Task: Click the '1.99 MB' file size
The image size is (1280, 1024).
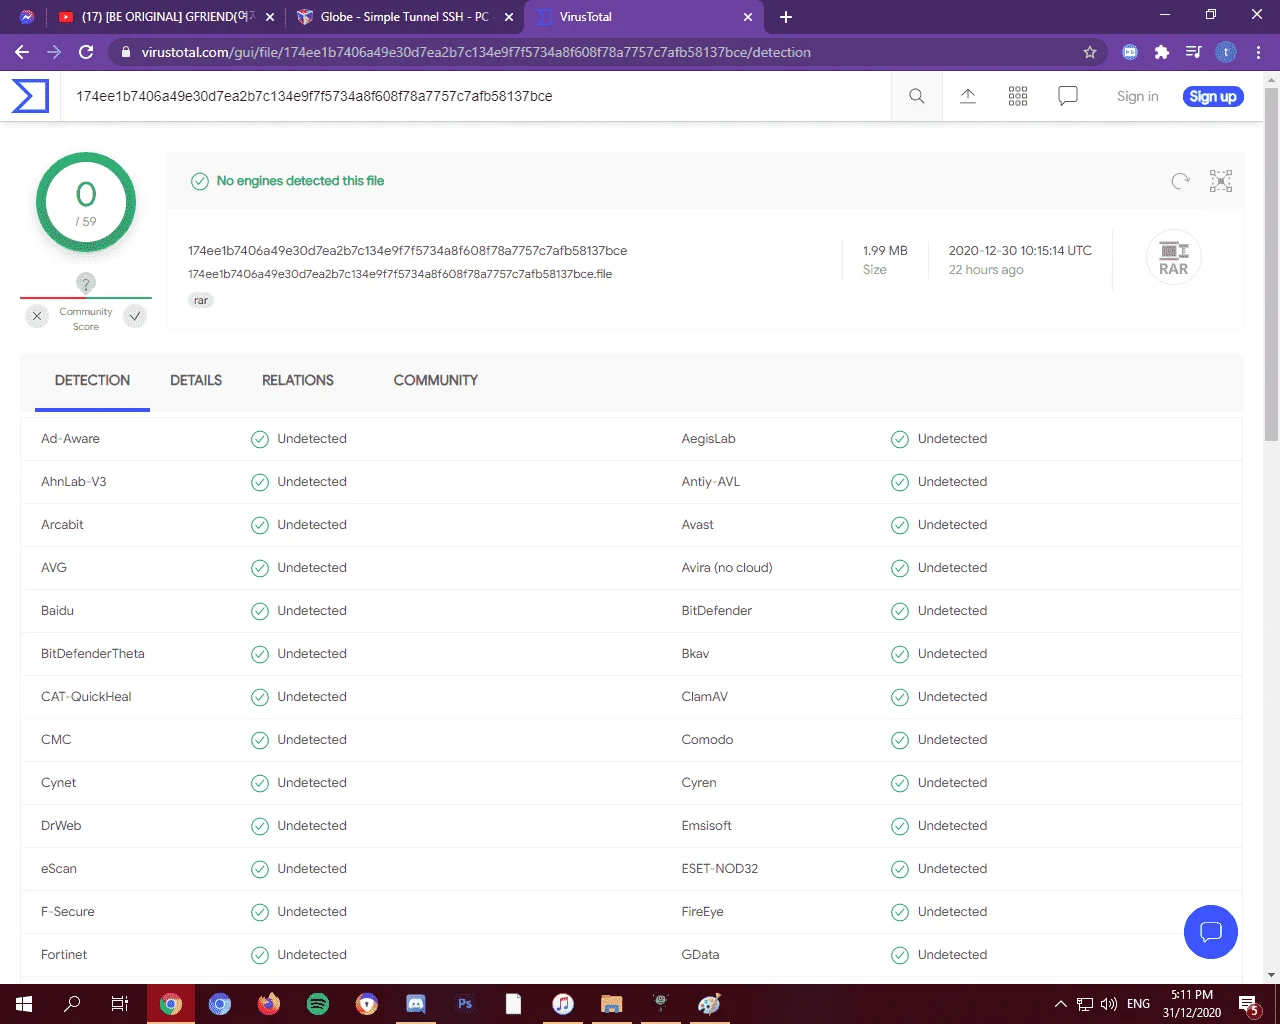Action: coord(885,251)
